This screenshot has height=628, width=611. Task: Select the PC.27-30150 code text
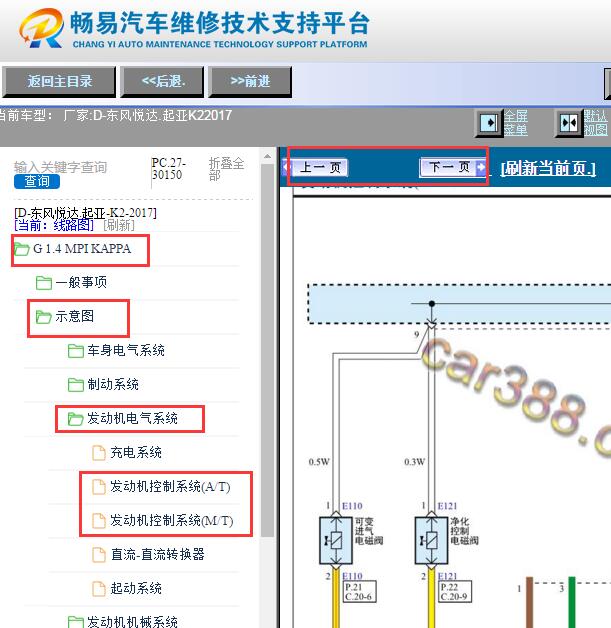(169, 169)
